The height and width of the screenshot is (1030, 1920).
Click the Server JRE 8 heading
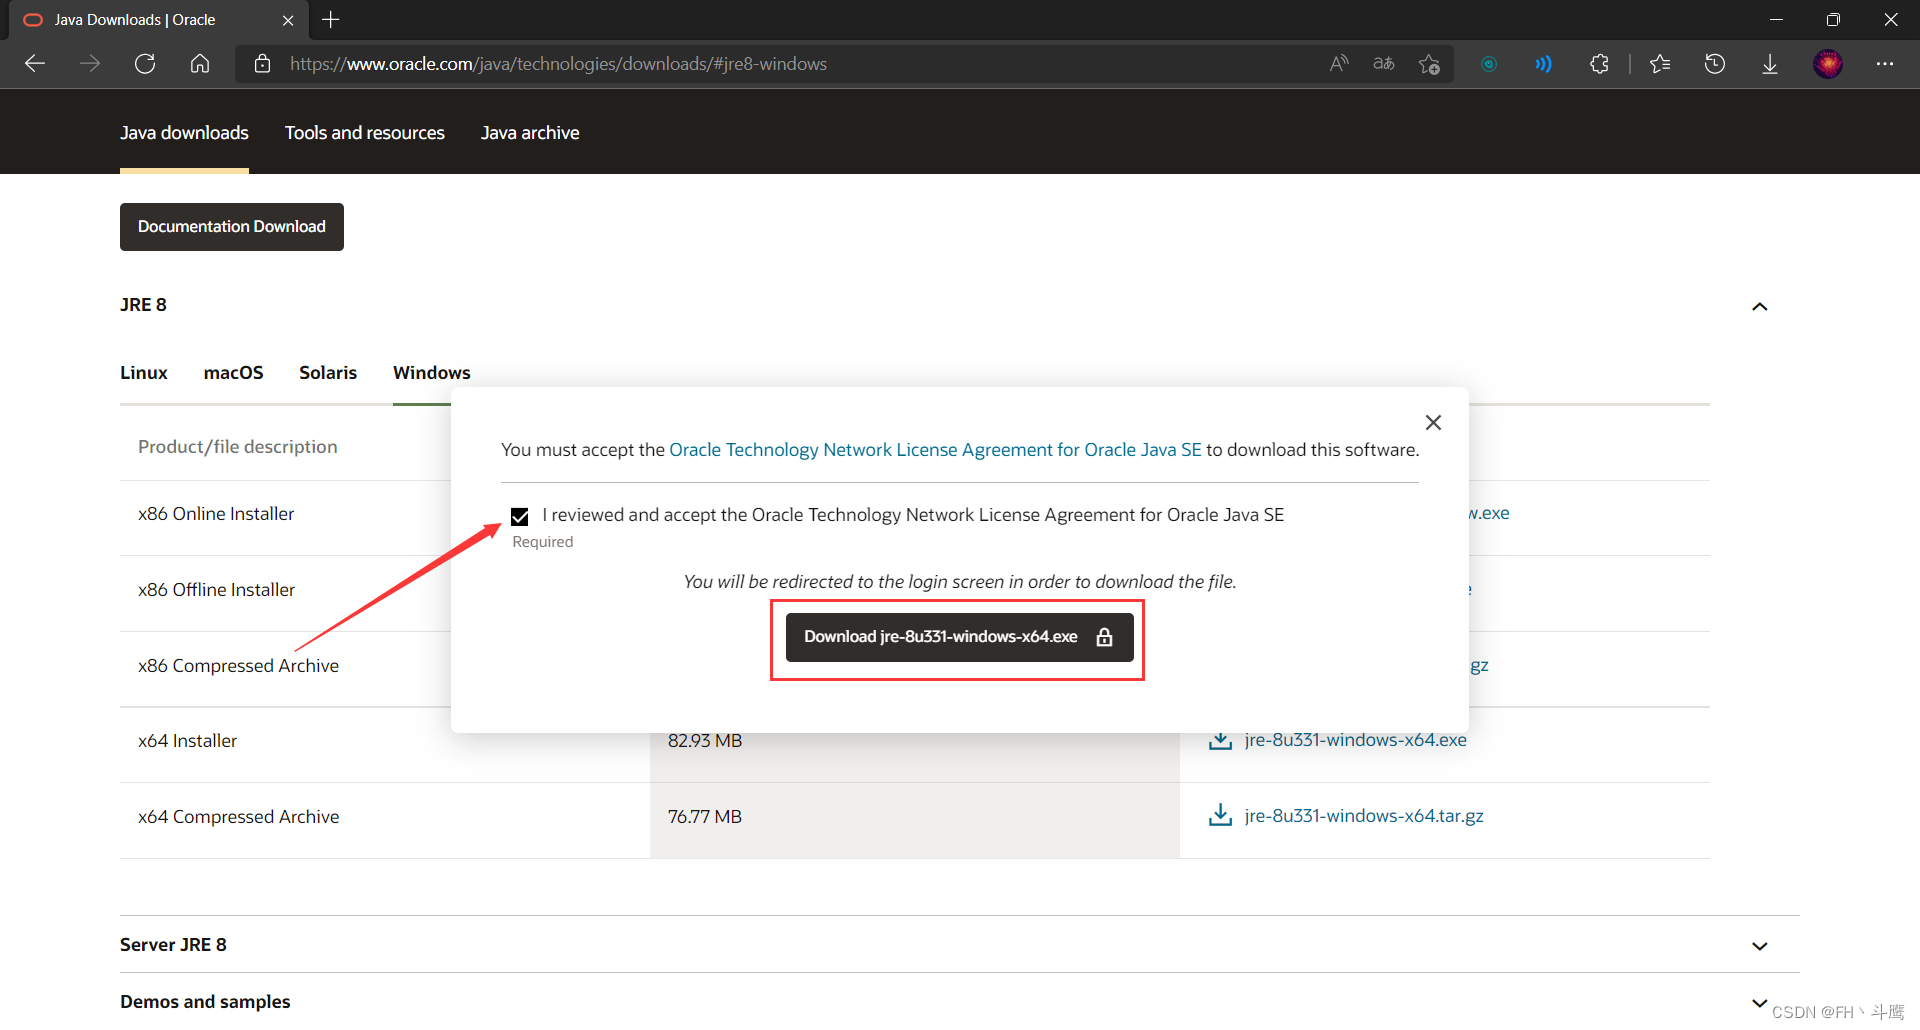173,945
